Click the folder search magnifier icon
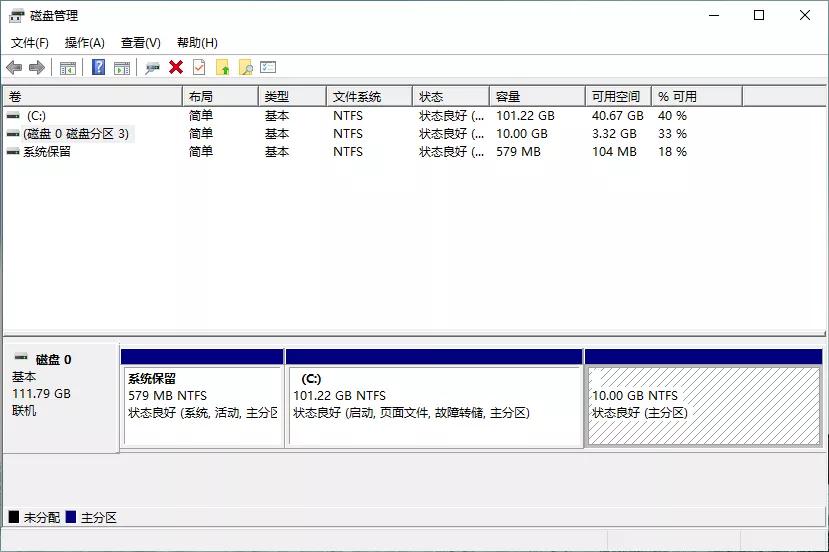The width and height of the screenshot is (829, 552). tap(245, 67)
